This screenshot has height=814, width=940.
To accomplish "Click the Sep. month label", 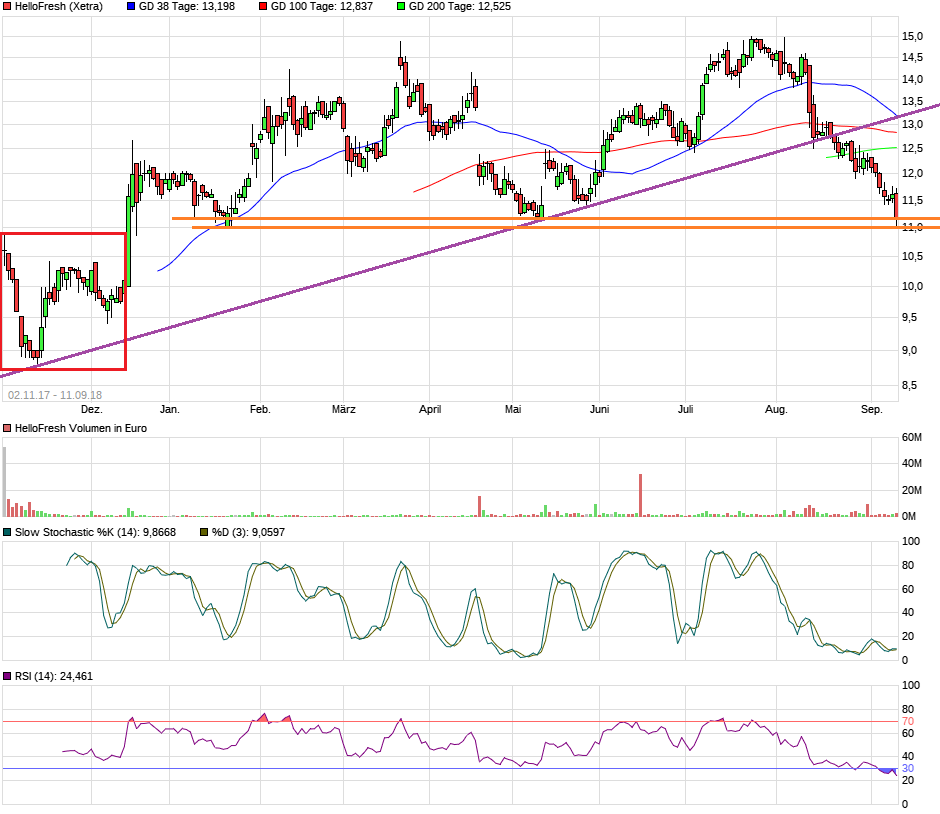I will click(872, 409).
